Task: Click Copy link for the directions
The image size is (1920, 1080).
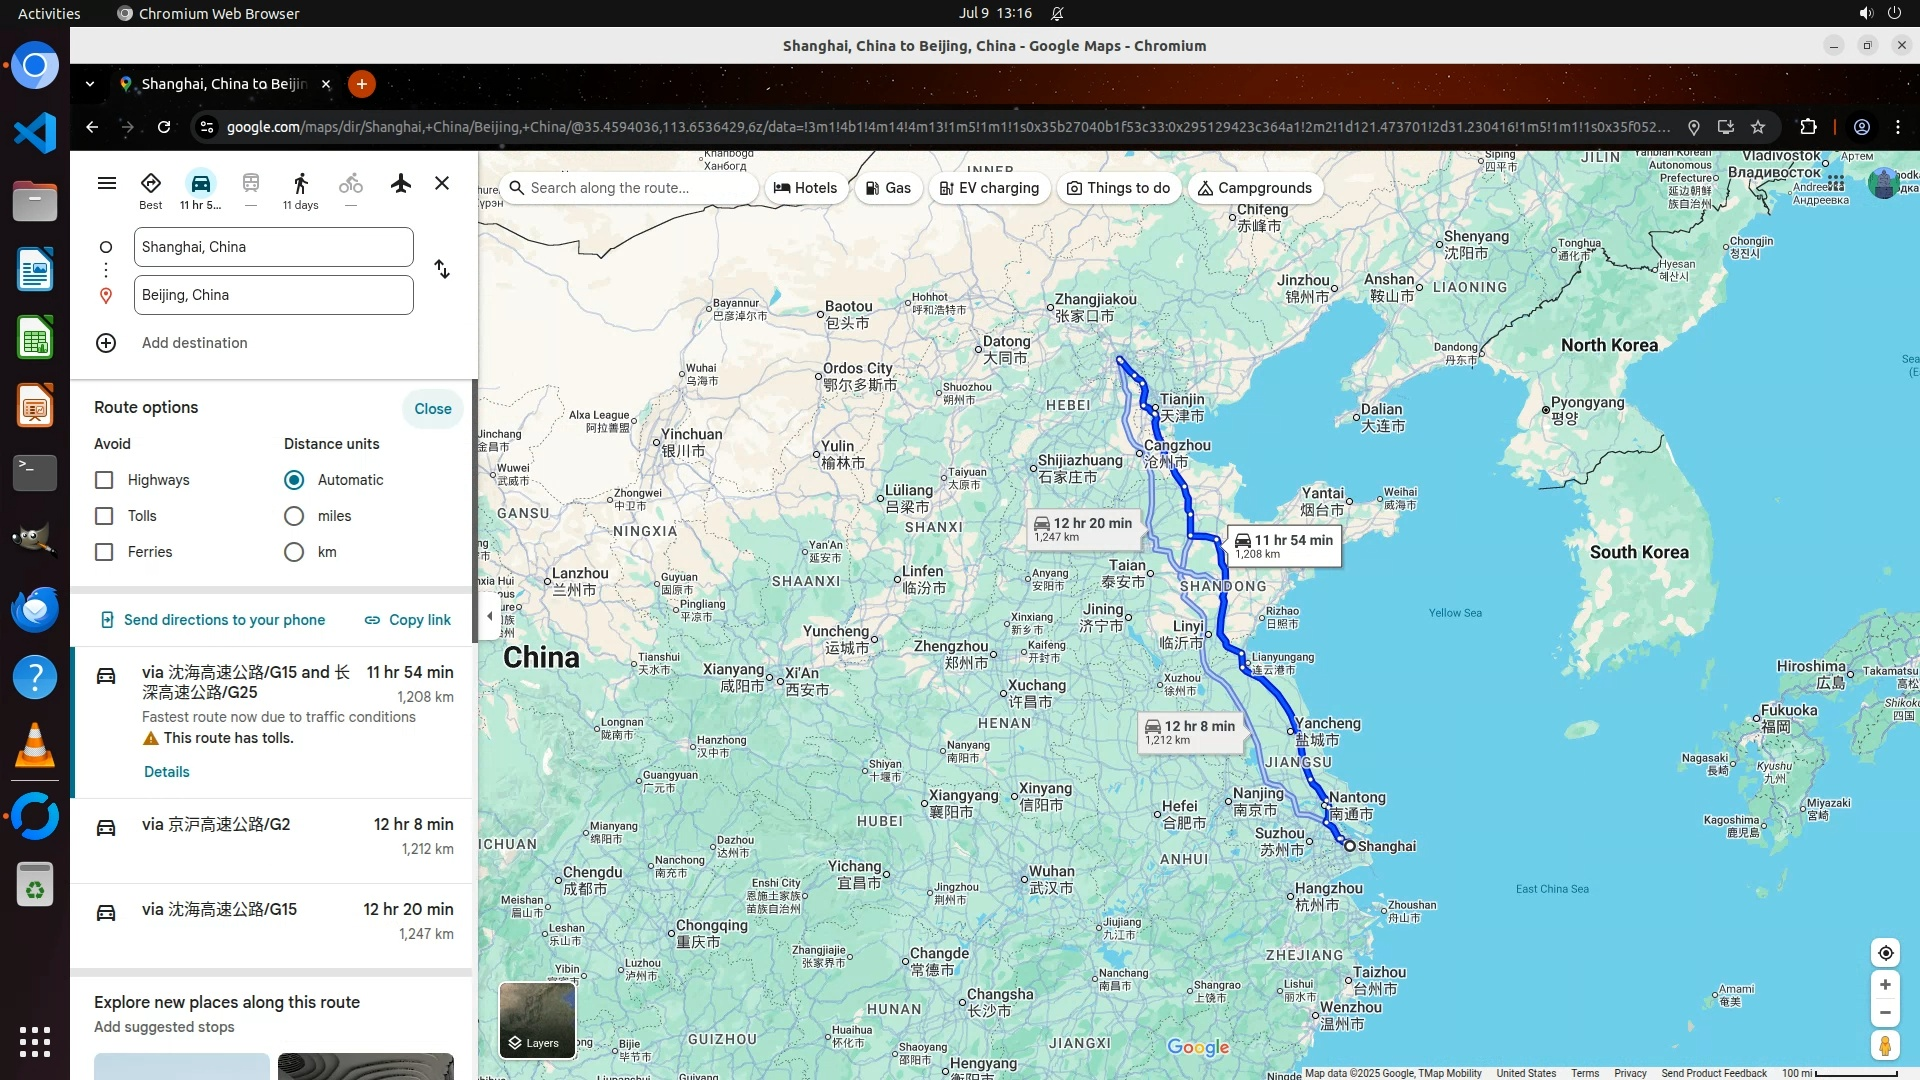Action: [407, 620]
